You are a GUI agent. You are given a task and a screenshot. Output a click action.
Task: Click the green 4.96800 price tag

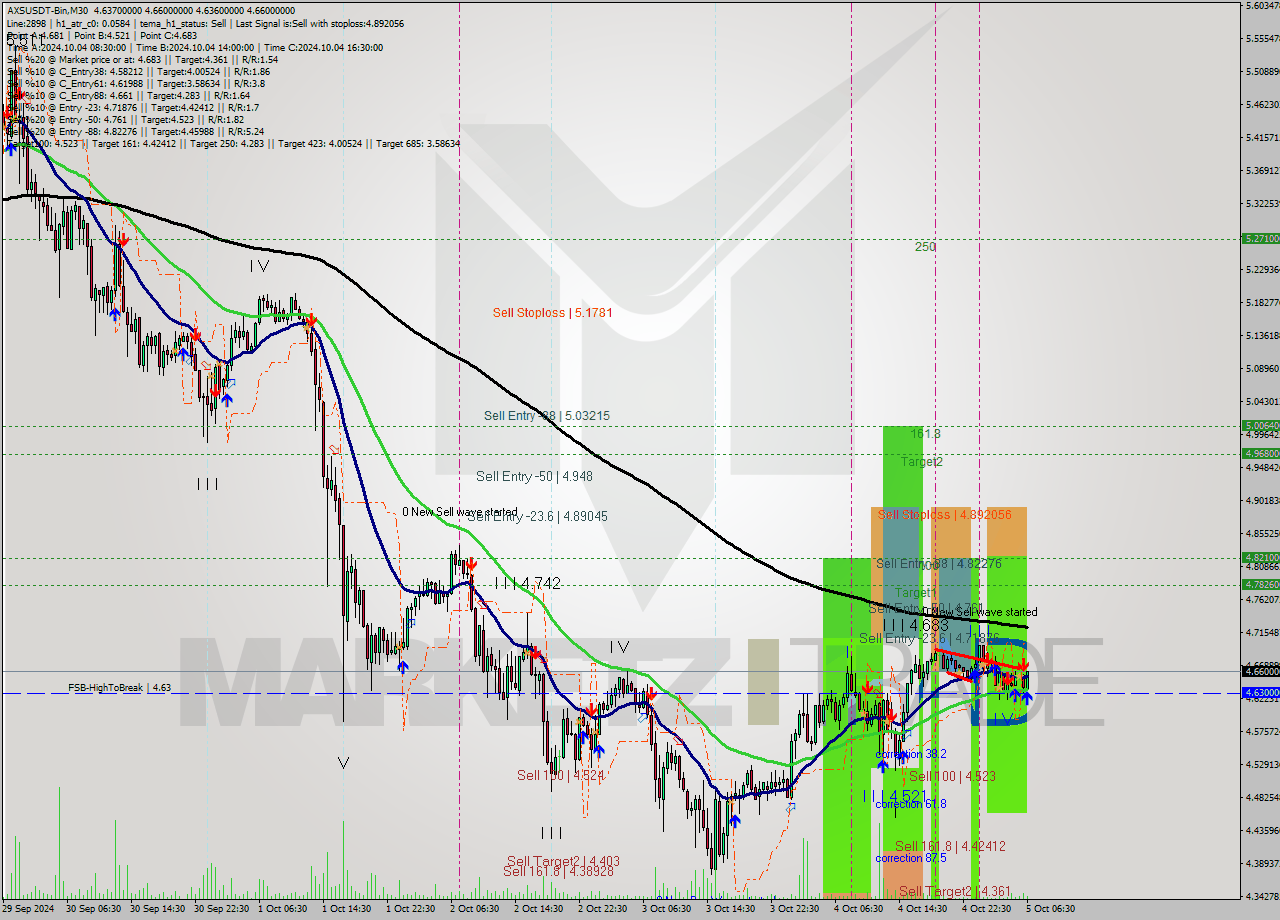click(1260, 453)
